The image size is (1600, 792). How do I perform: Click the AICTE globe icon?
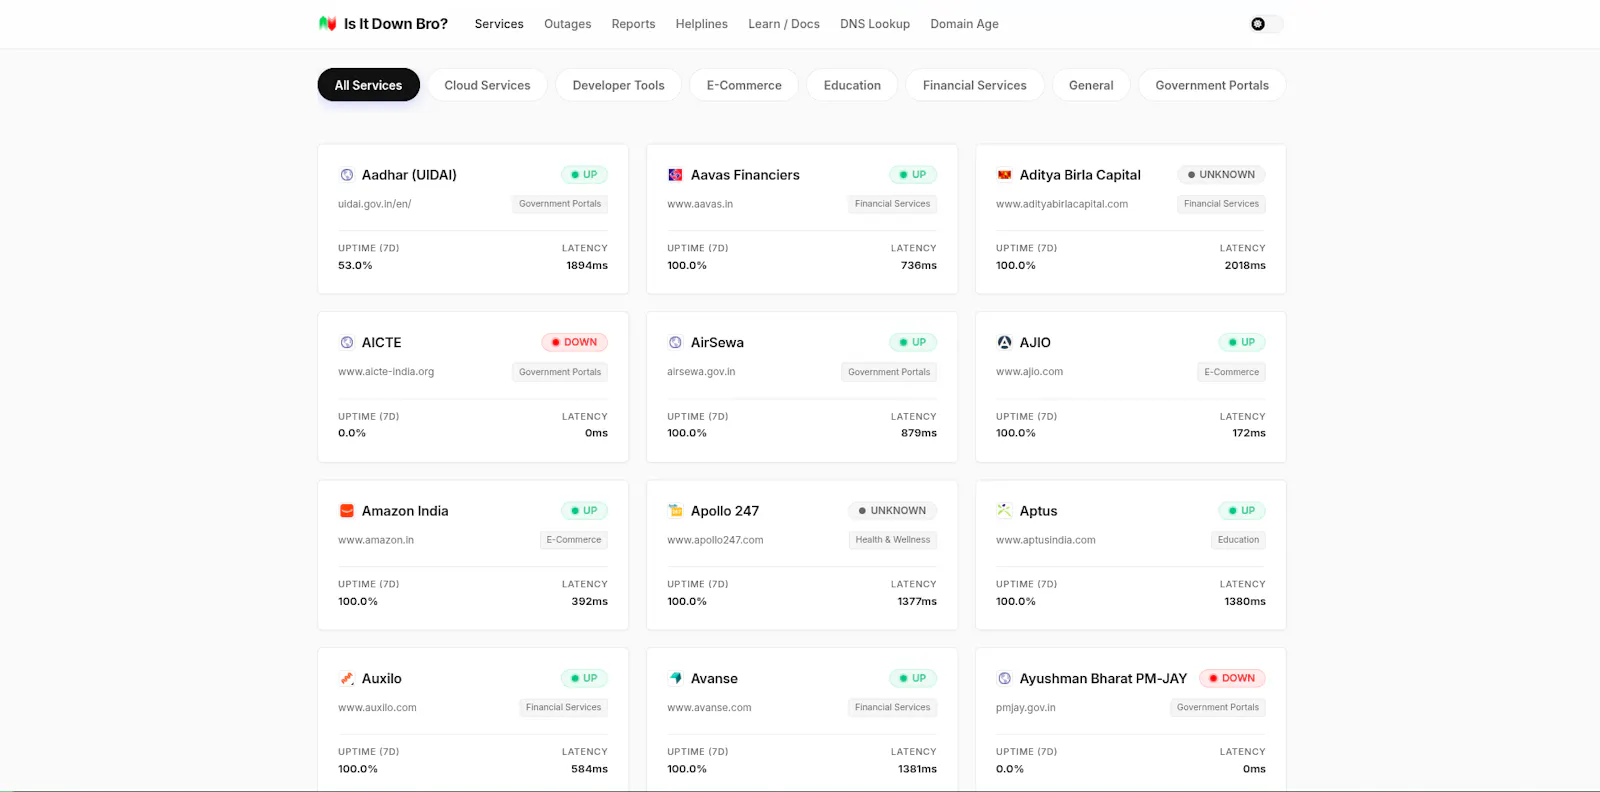[x=347, y=342]
